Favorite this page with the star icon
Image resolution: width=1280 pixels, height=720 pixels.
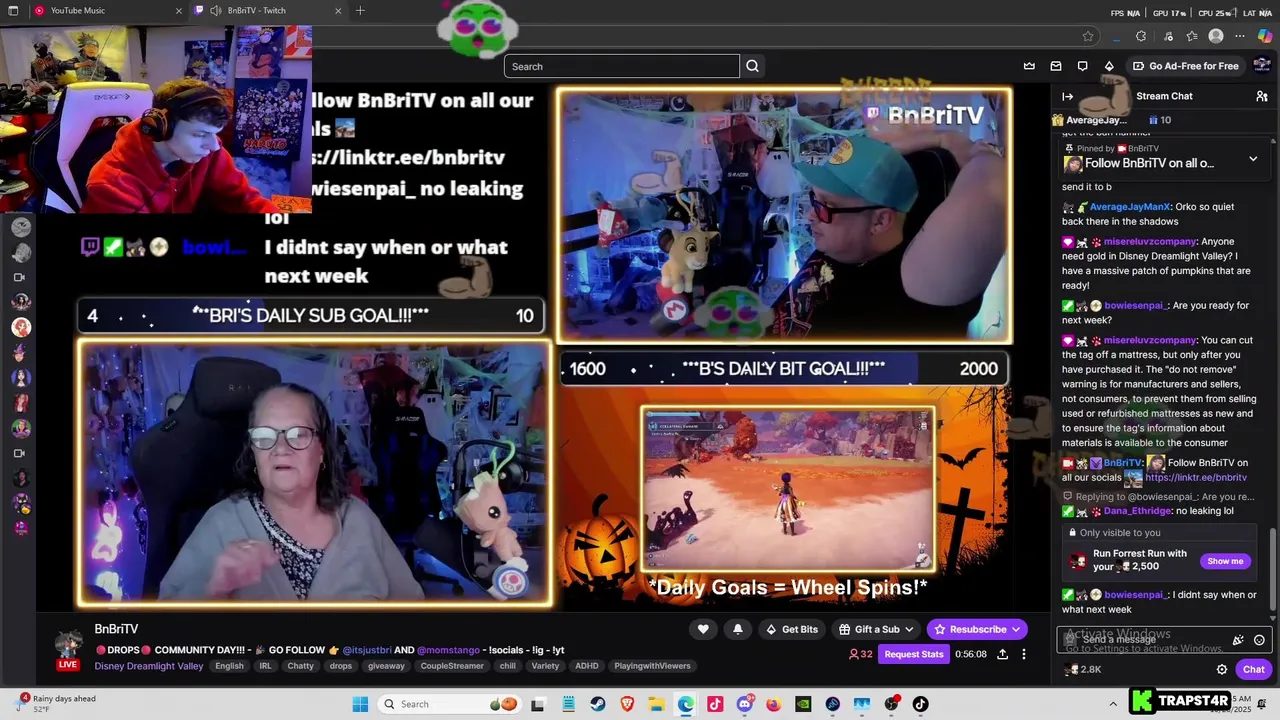[x=1088, y=36]
